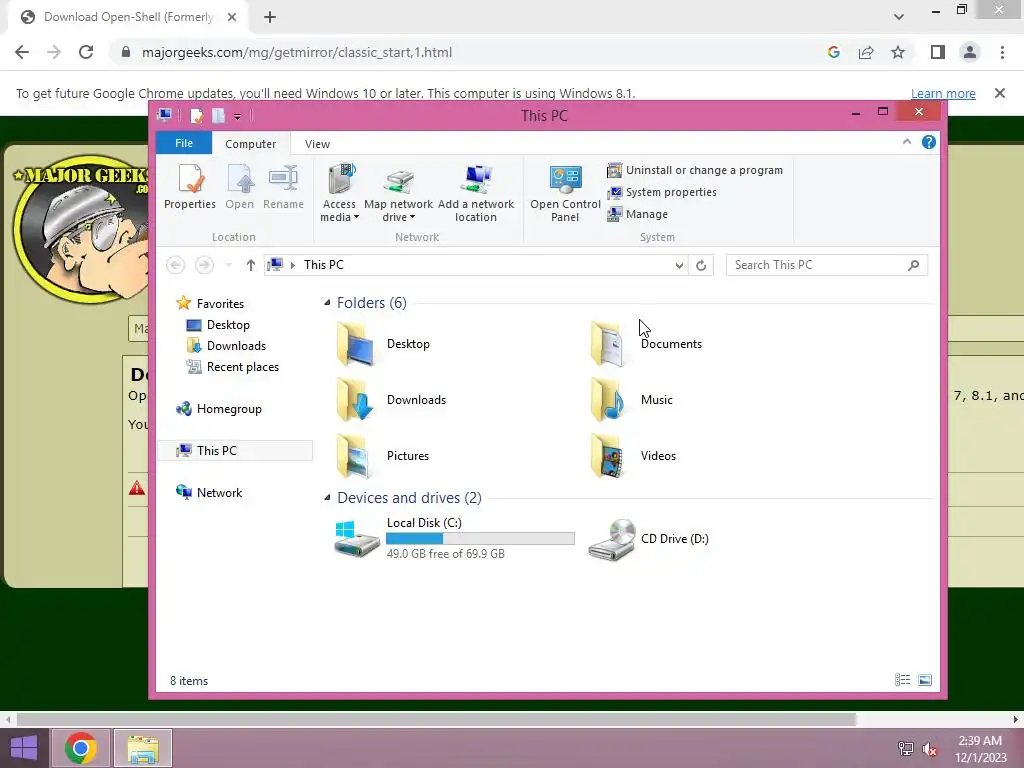Refresh the This PC view
1024x768 pixels.
tap(701, 265)
